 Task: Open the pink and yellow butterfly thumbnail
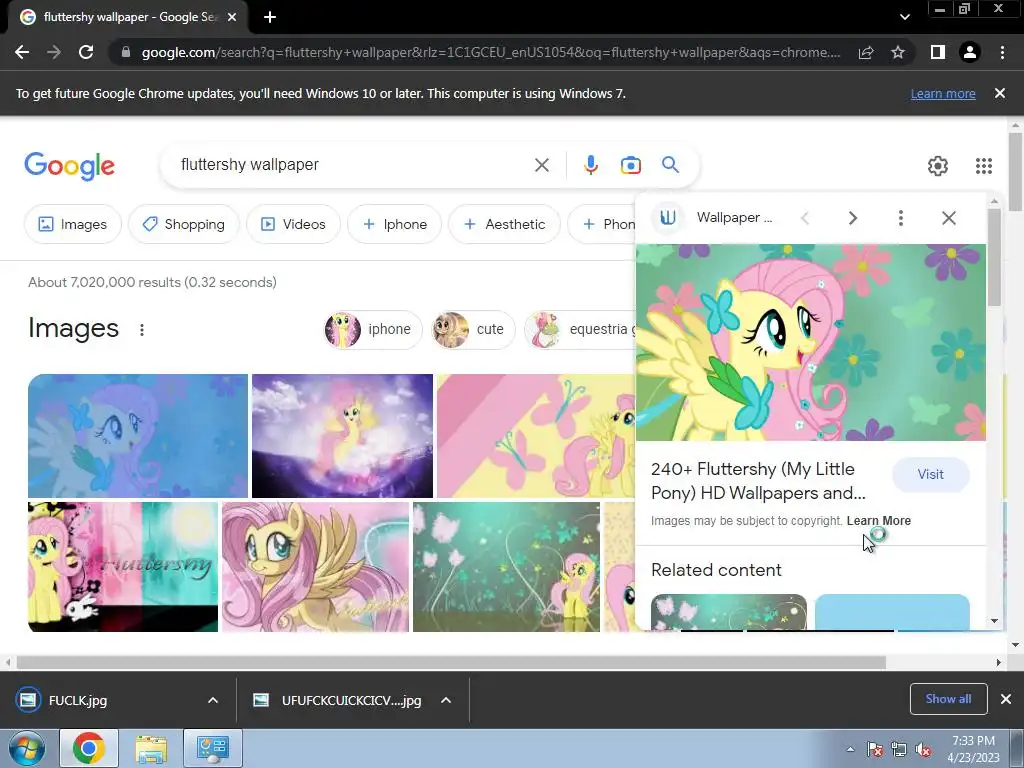coord(536,436)
